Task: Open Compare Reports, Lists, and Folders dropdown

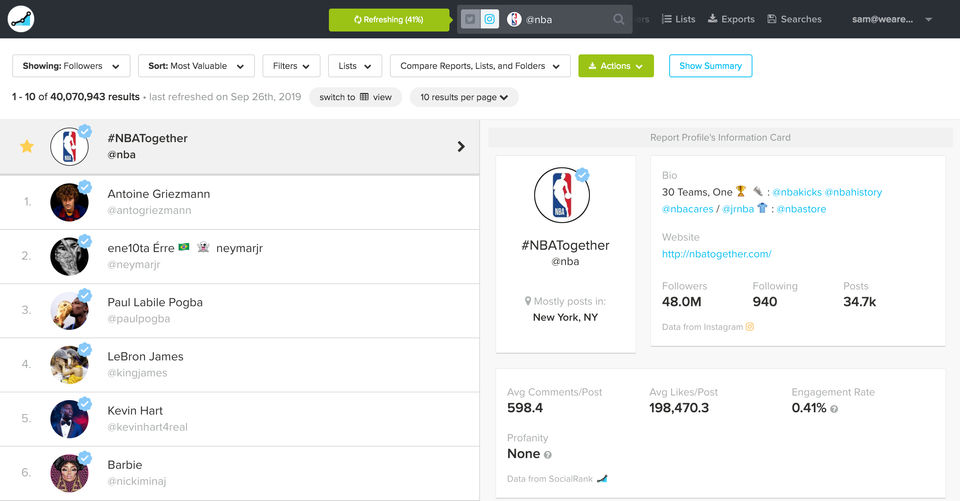Action: [480, 66]
